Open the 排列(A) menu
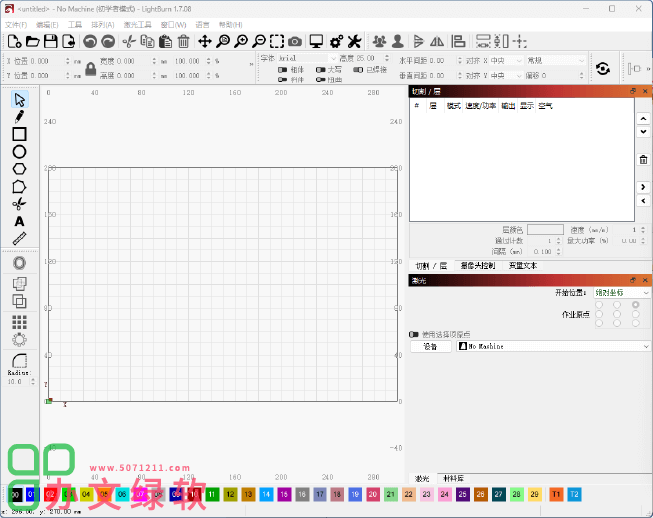This screenshot has width=653, height=518. [102, 25]
